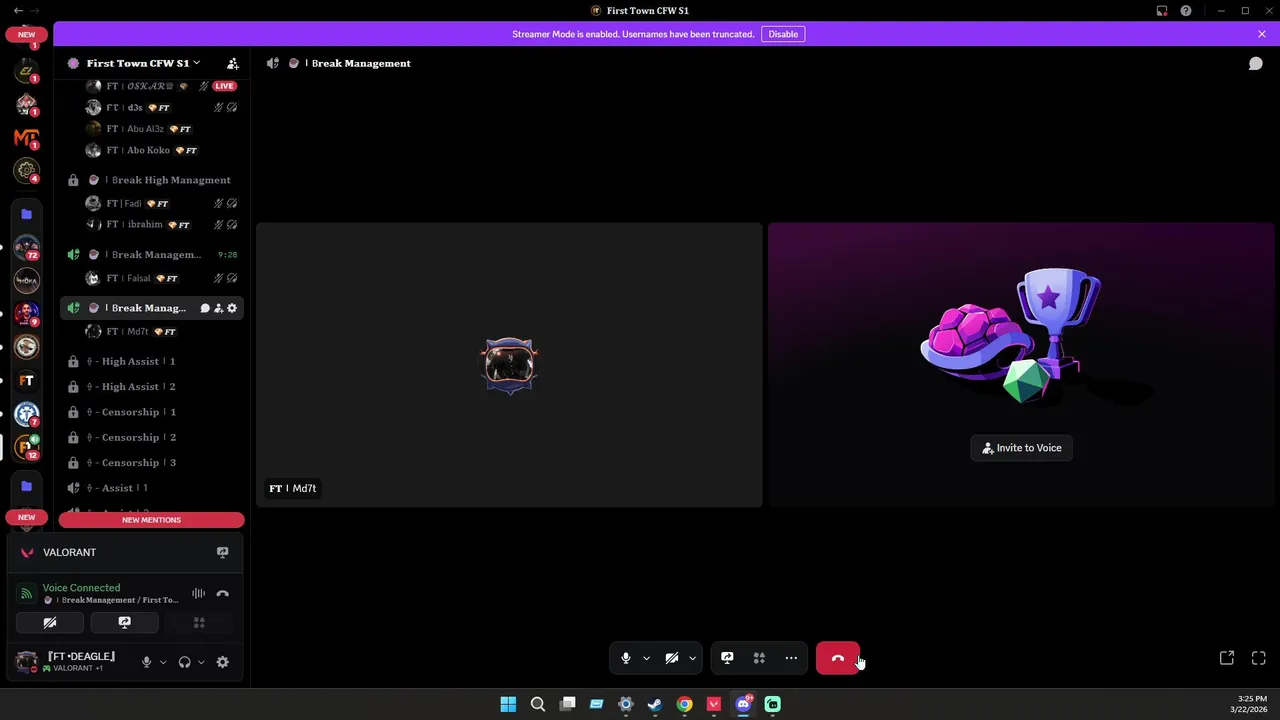The image size is (1280, 720).
Task: Stream VALORANT from the game panel
Action: (x=222, y=552)
